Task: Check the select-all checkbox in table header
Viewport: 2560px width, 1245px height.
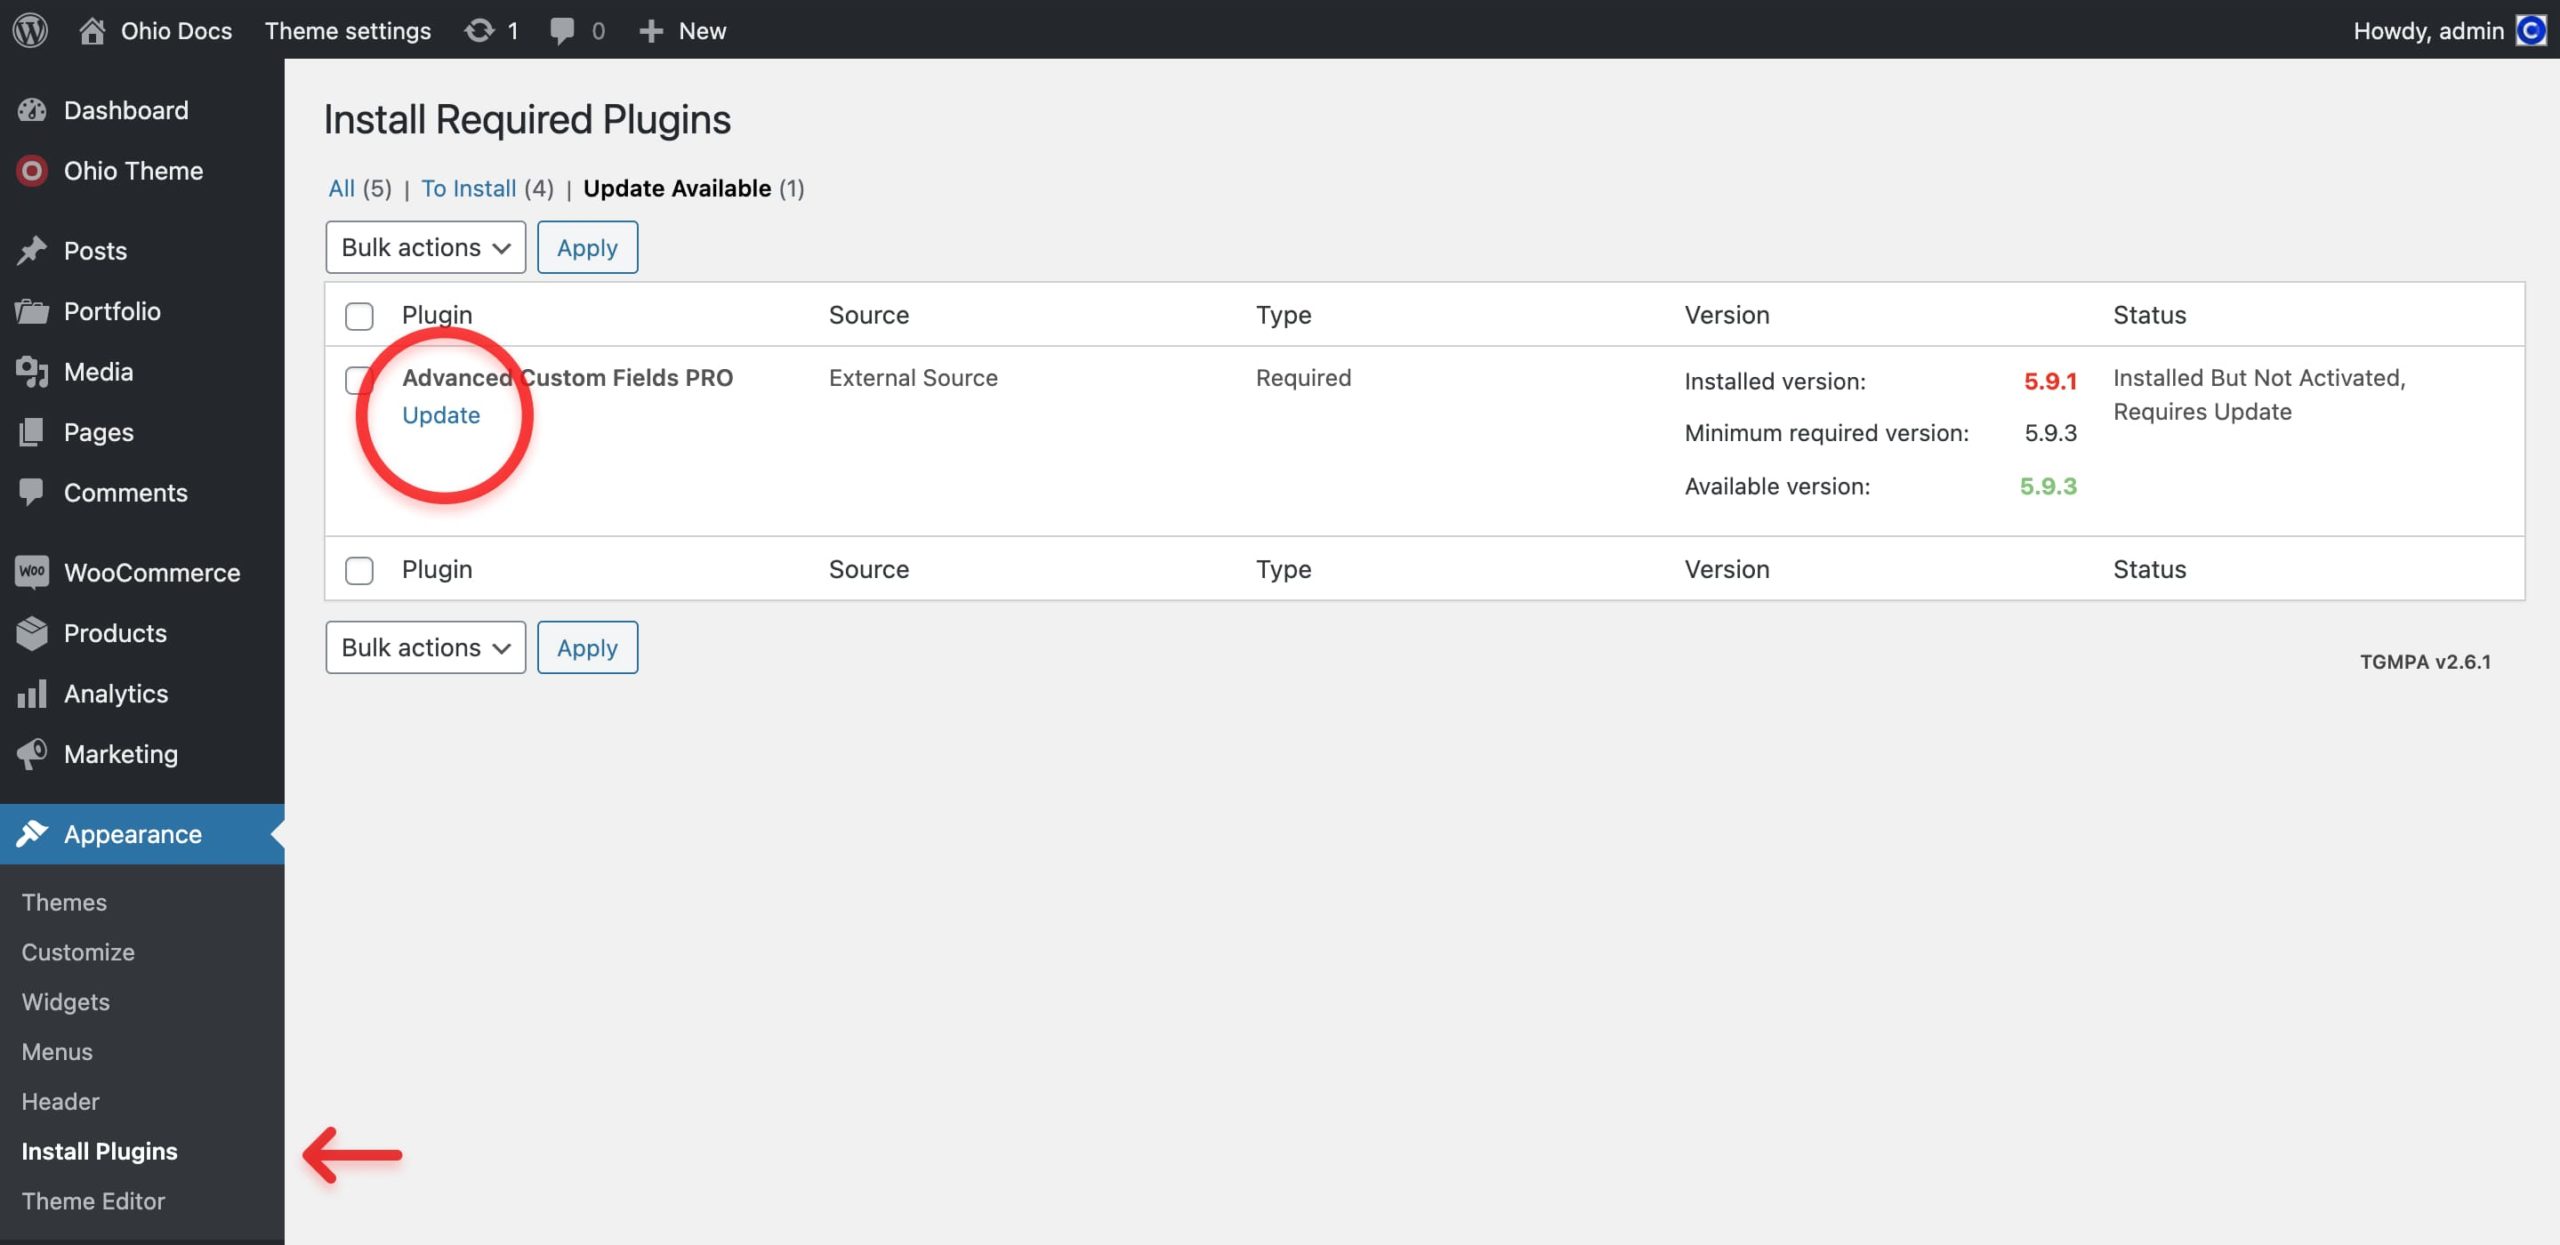Action: (359, 316)
